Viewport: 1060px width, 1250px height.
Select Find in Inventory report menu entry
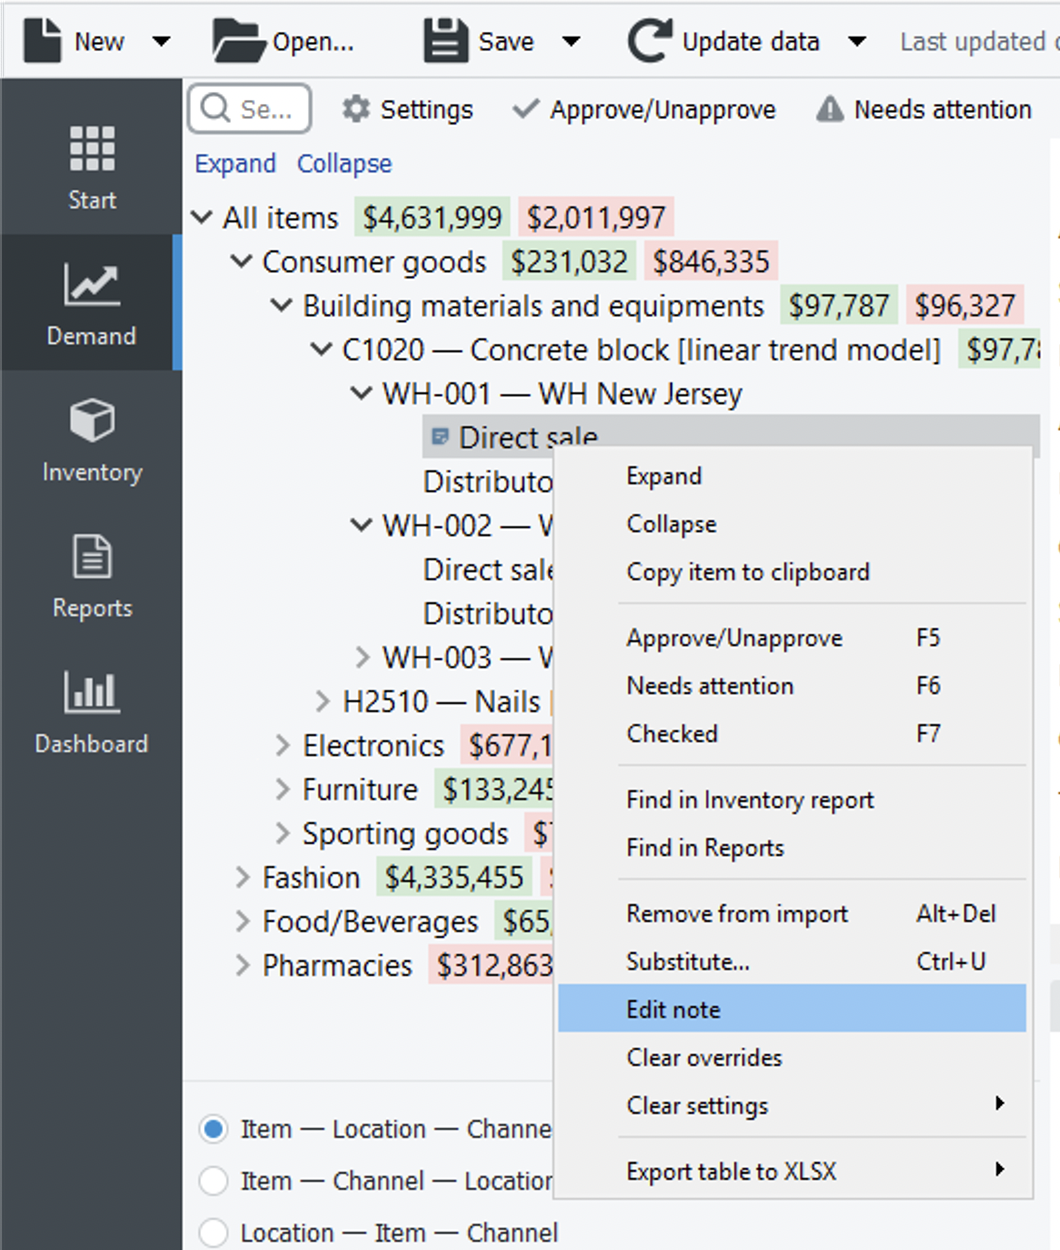click(750, 800)
